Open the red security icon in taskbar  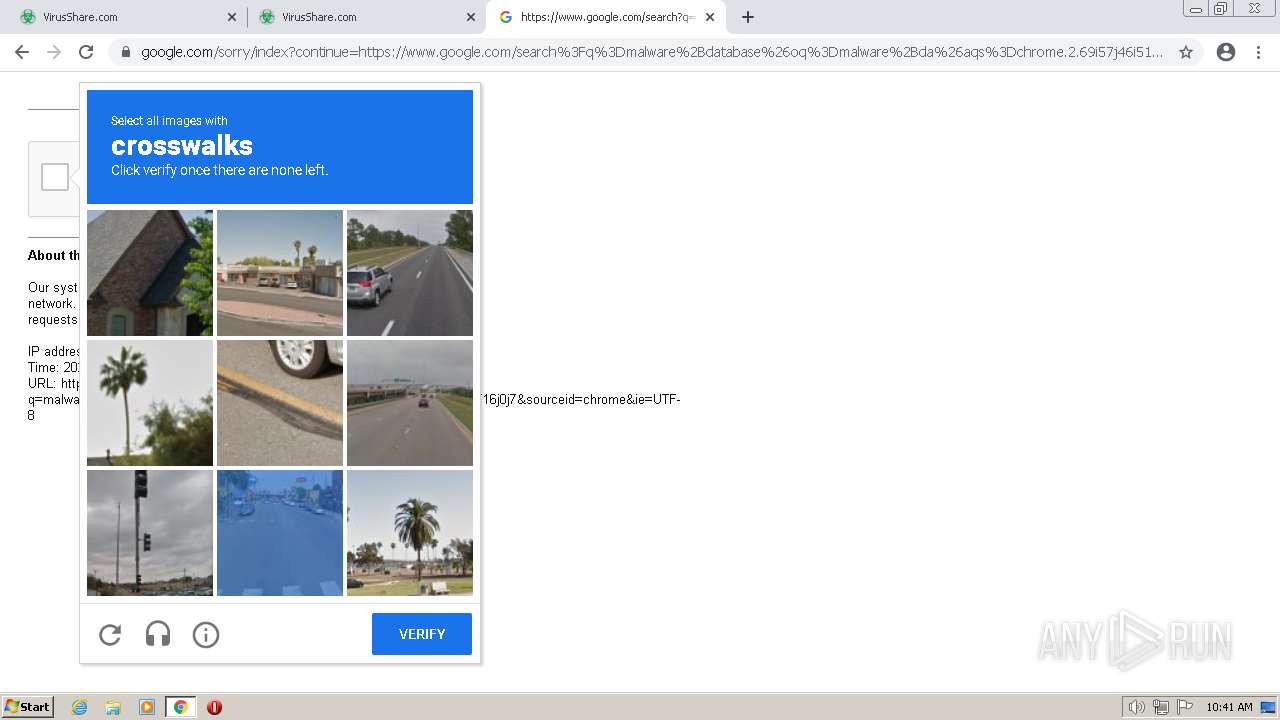coord(214,707)
